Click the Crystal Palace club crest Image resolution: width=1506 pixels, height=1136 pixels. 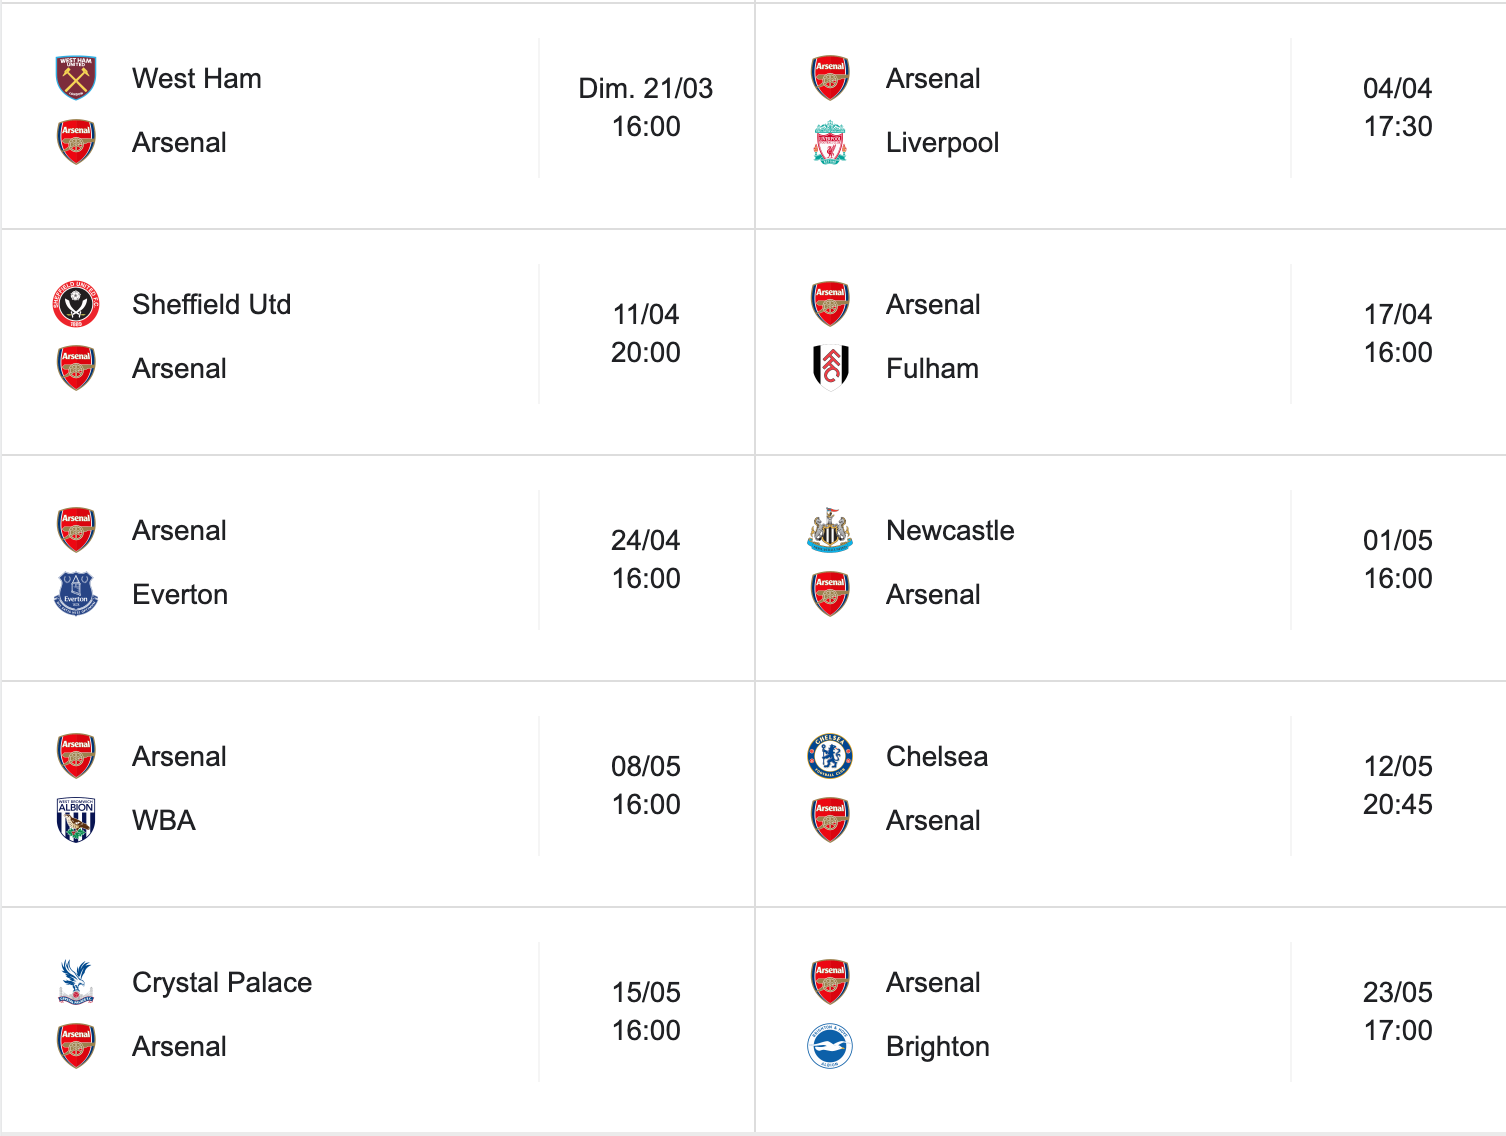pos(76,982)
